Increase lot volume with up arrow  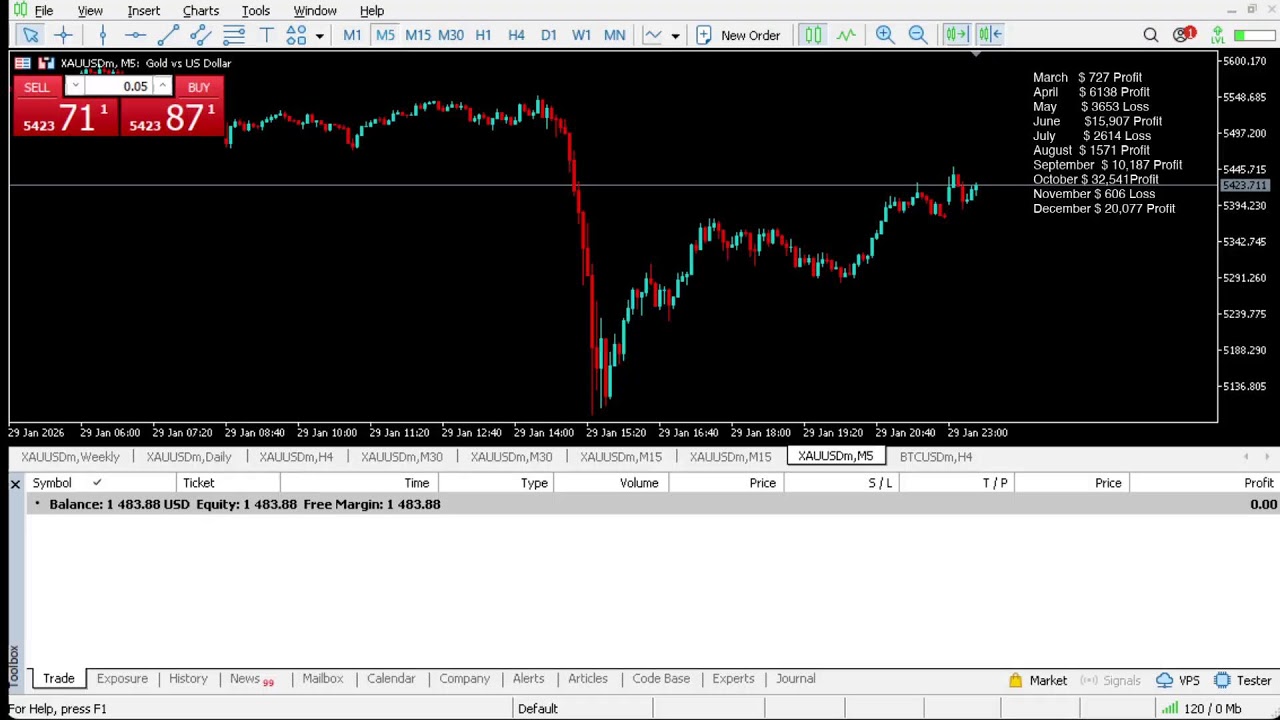pos(161,87)
